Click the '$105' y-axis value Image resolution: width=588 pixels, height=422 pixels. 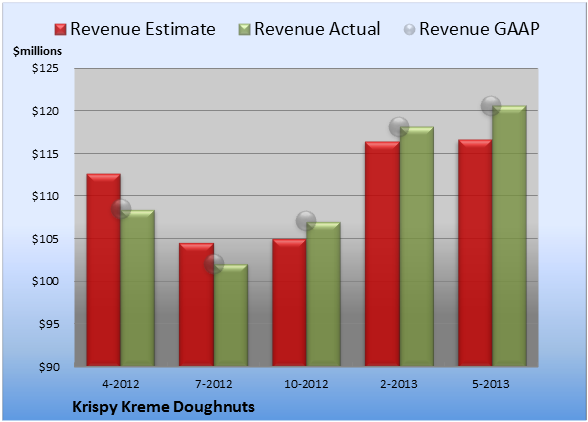[x=45, y=239]
